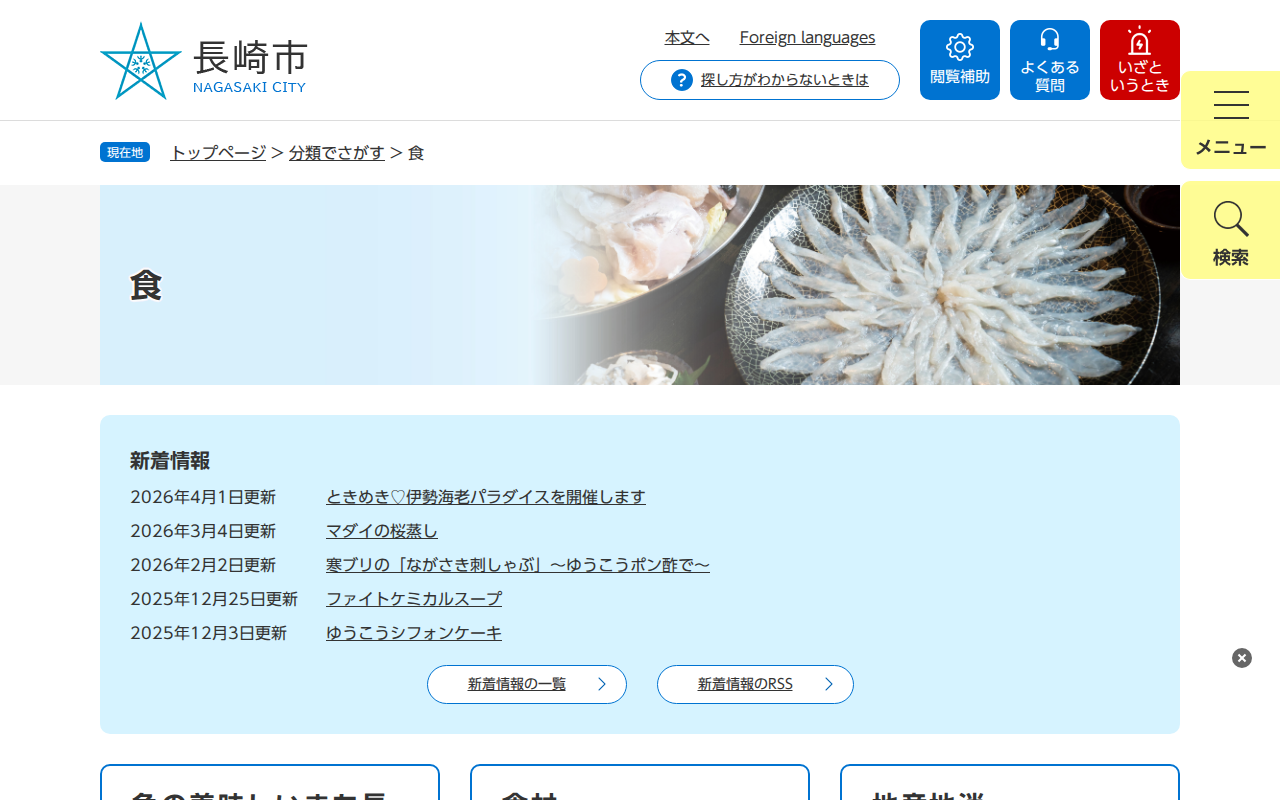Click the 2026年3月4日更新 date text
The height and width of the screenshot is (800, 1280).
click(203, 531)
